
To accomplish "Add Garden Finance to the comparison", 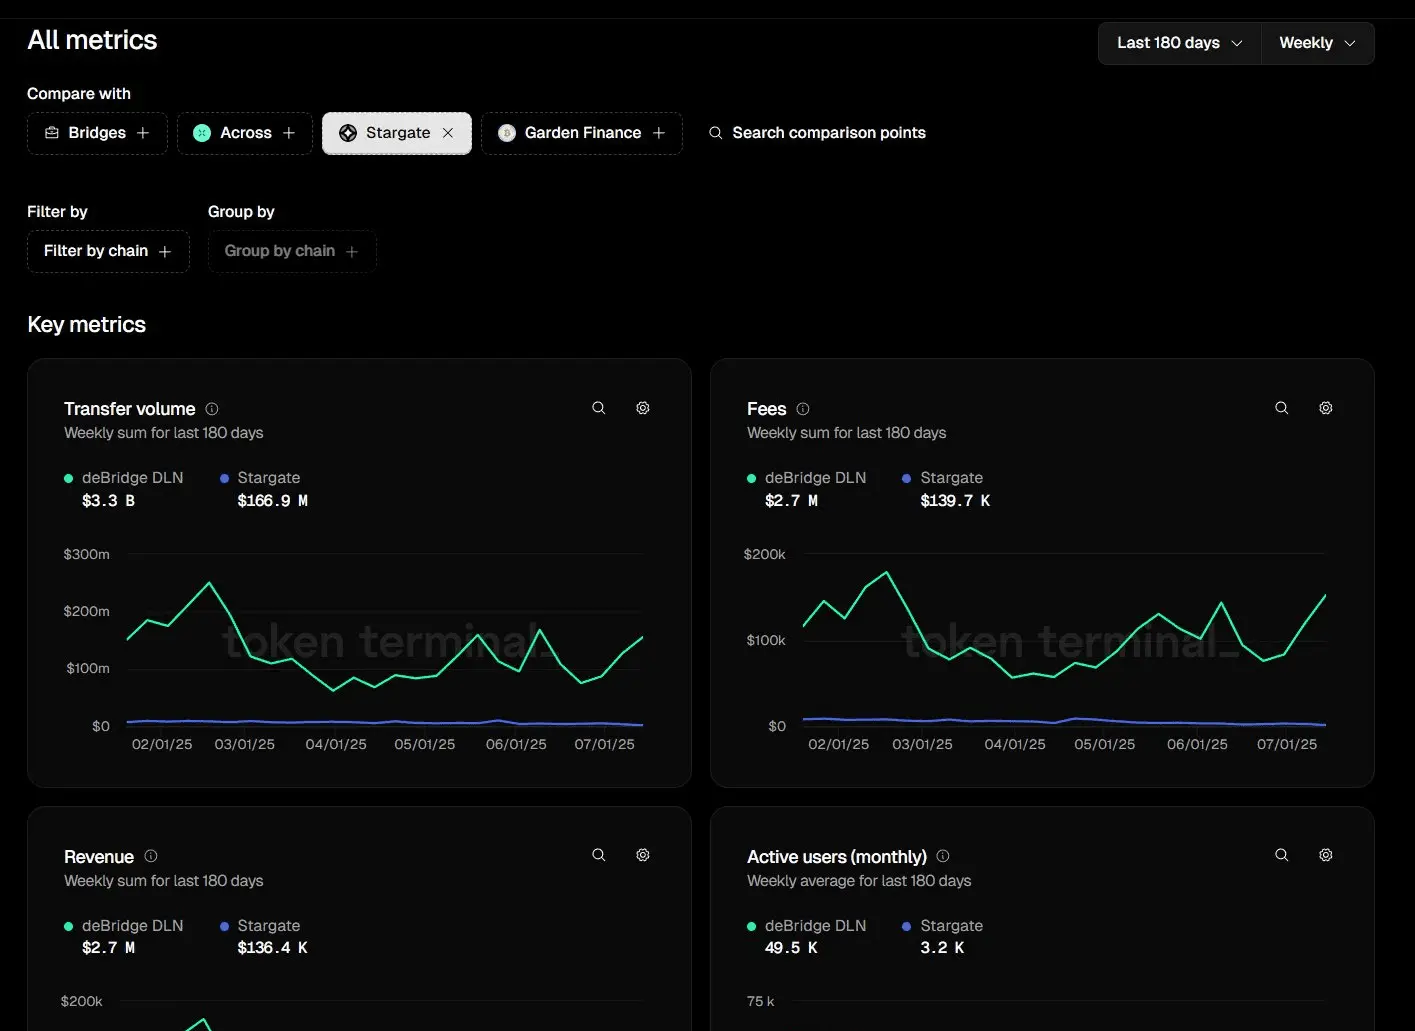I will pos(582,133).
